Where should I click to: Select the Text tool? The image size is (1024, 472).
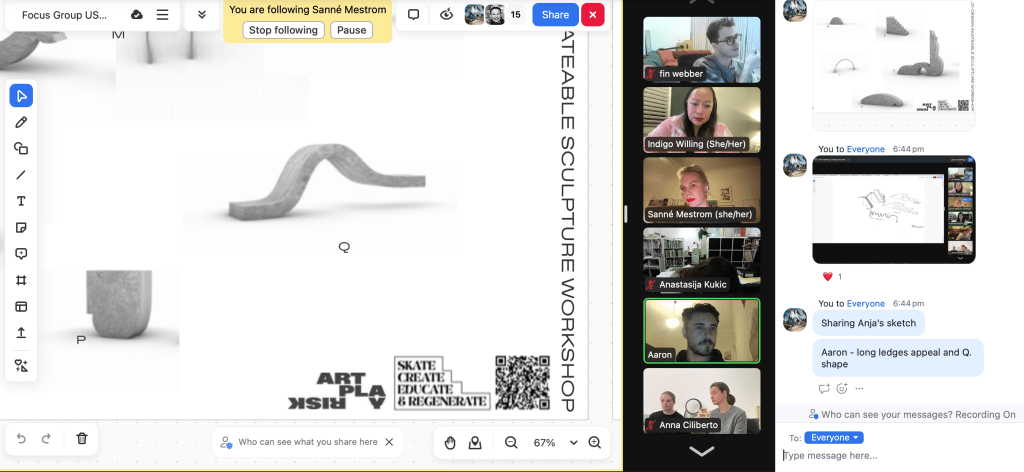click(21, 201)
